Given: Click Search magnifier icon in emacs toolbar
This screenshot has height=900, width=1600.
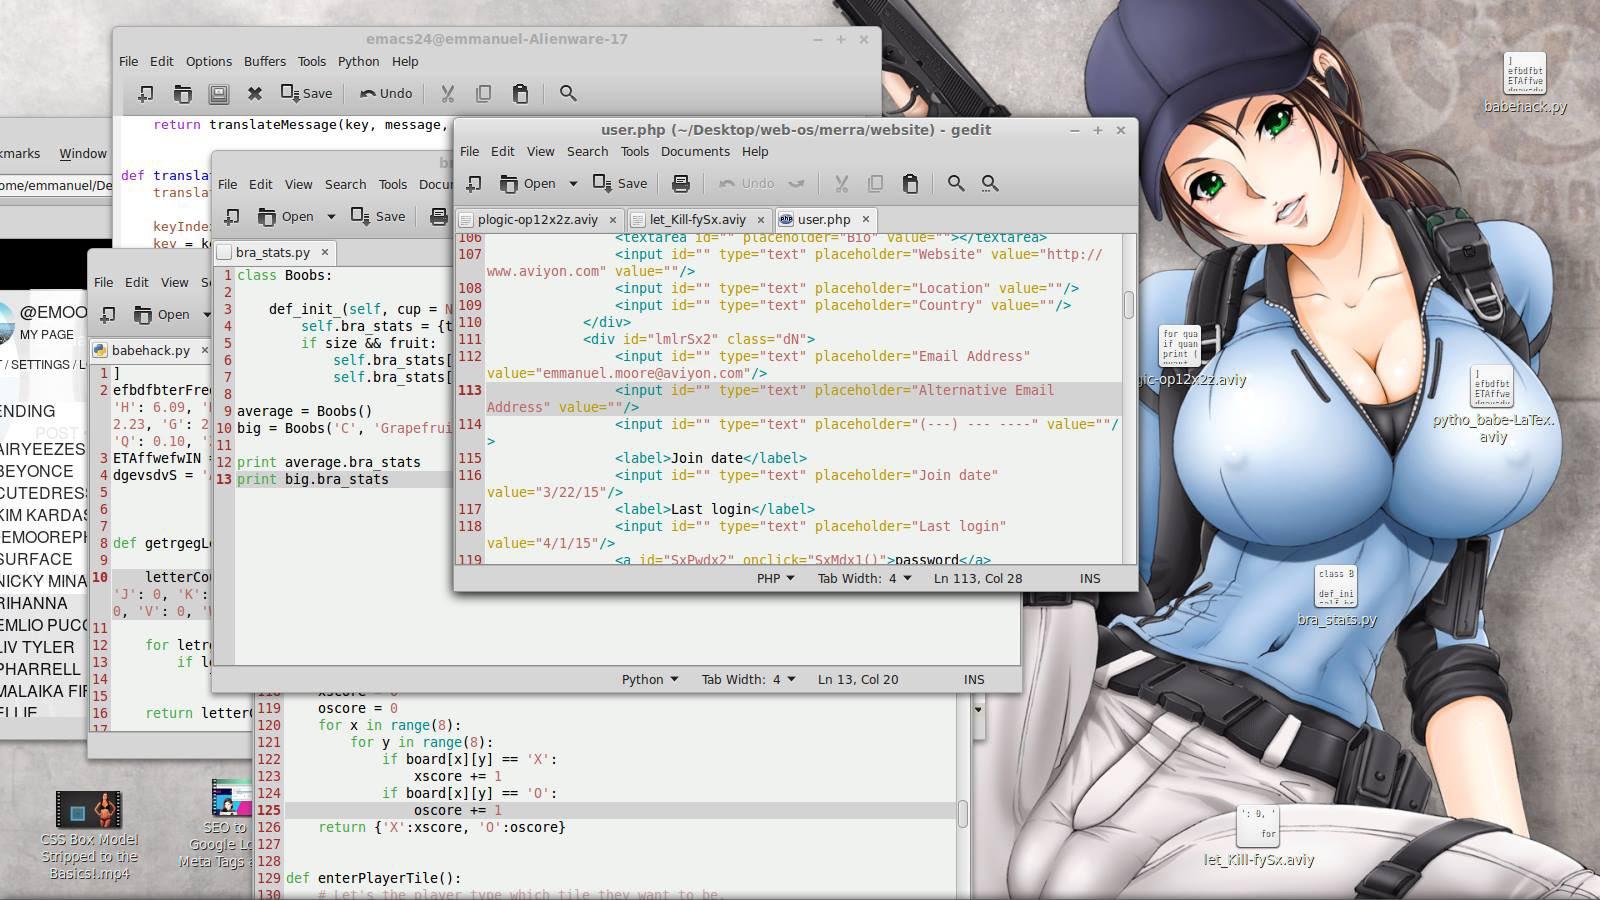Looking at the screenshot, I should tap(568, 94).
